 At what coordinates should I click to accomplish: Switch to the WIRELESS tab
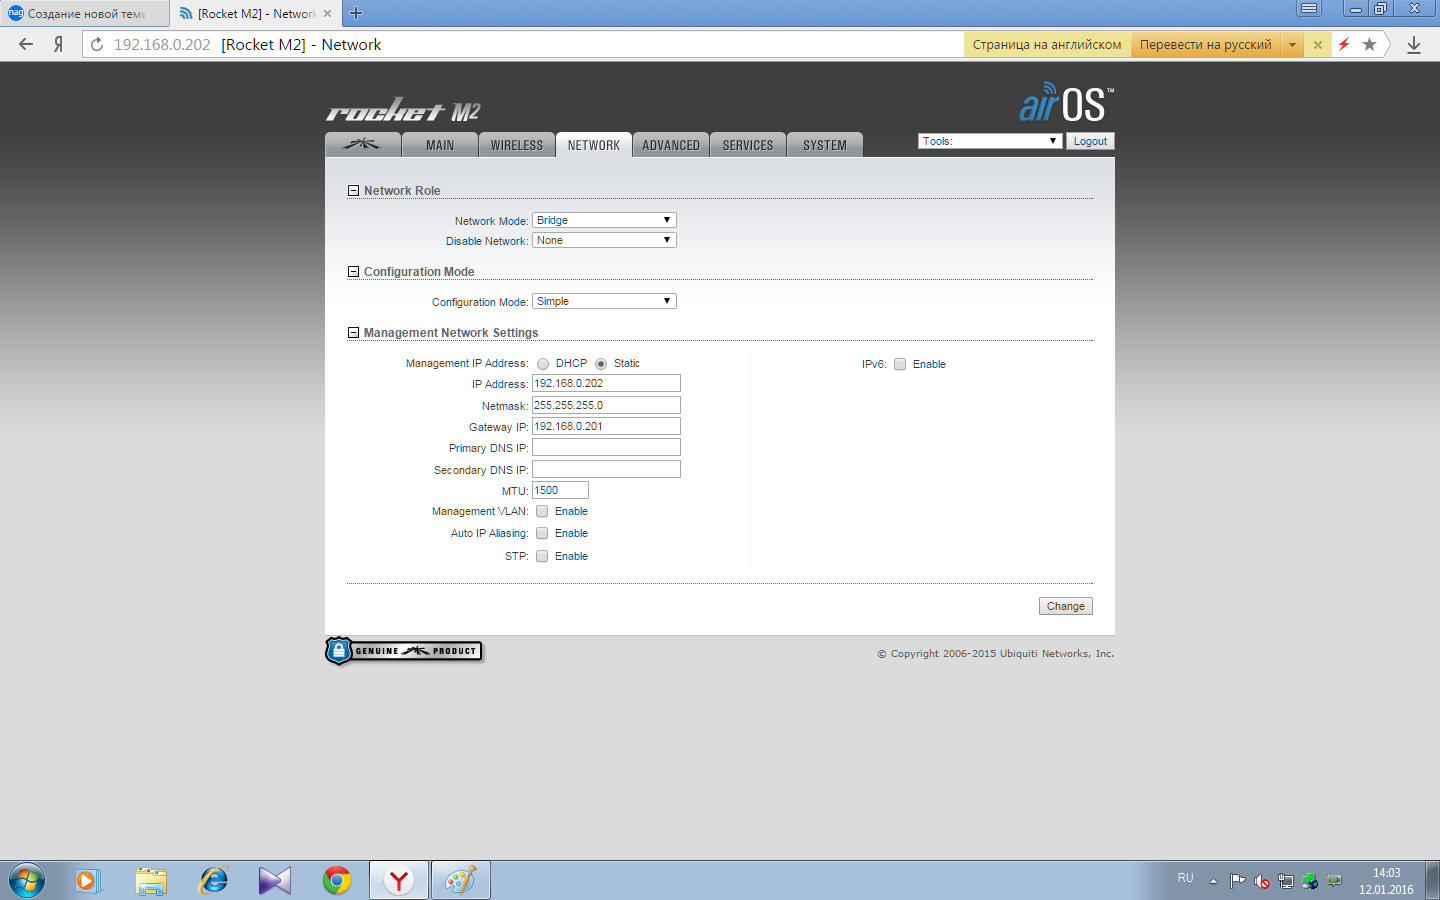(517, 145)
